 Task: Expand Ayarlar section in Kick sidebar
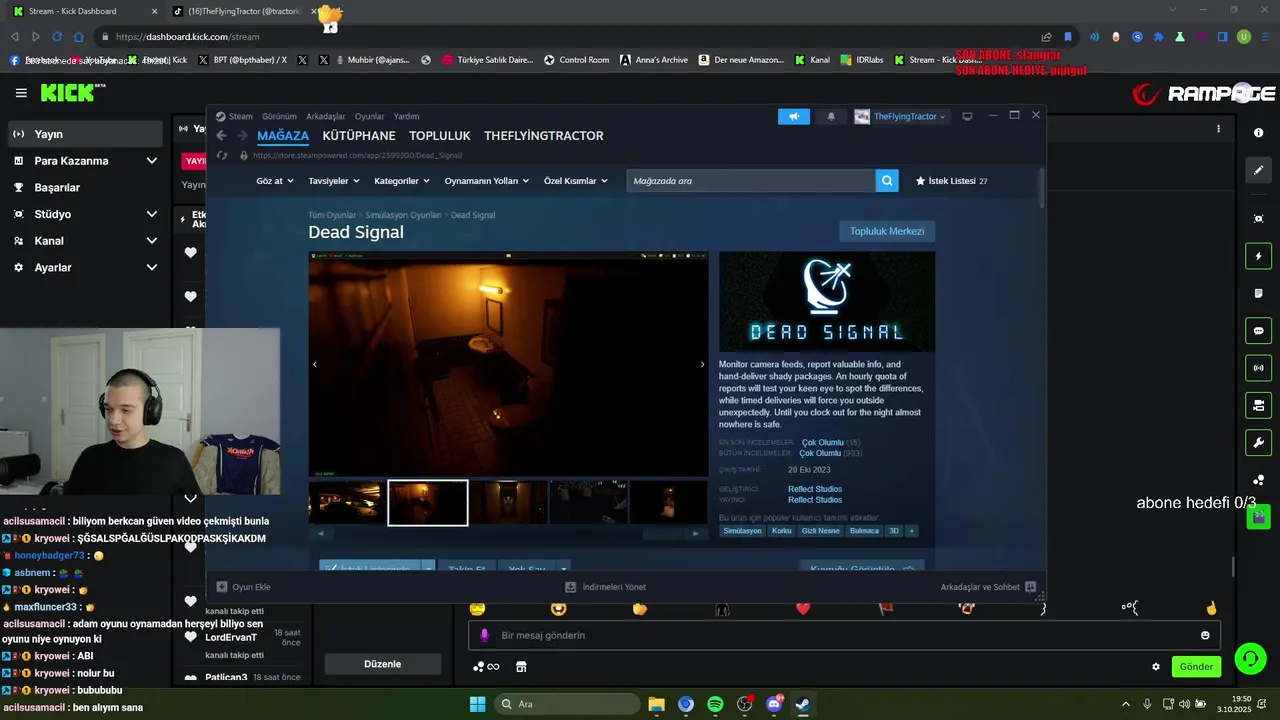tap(152, 268)
